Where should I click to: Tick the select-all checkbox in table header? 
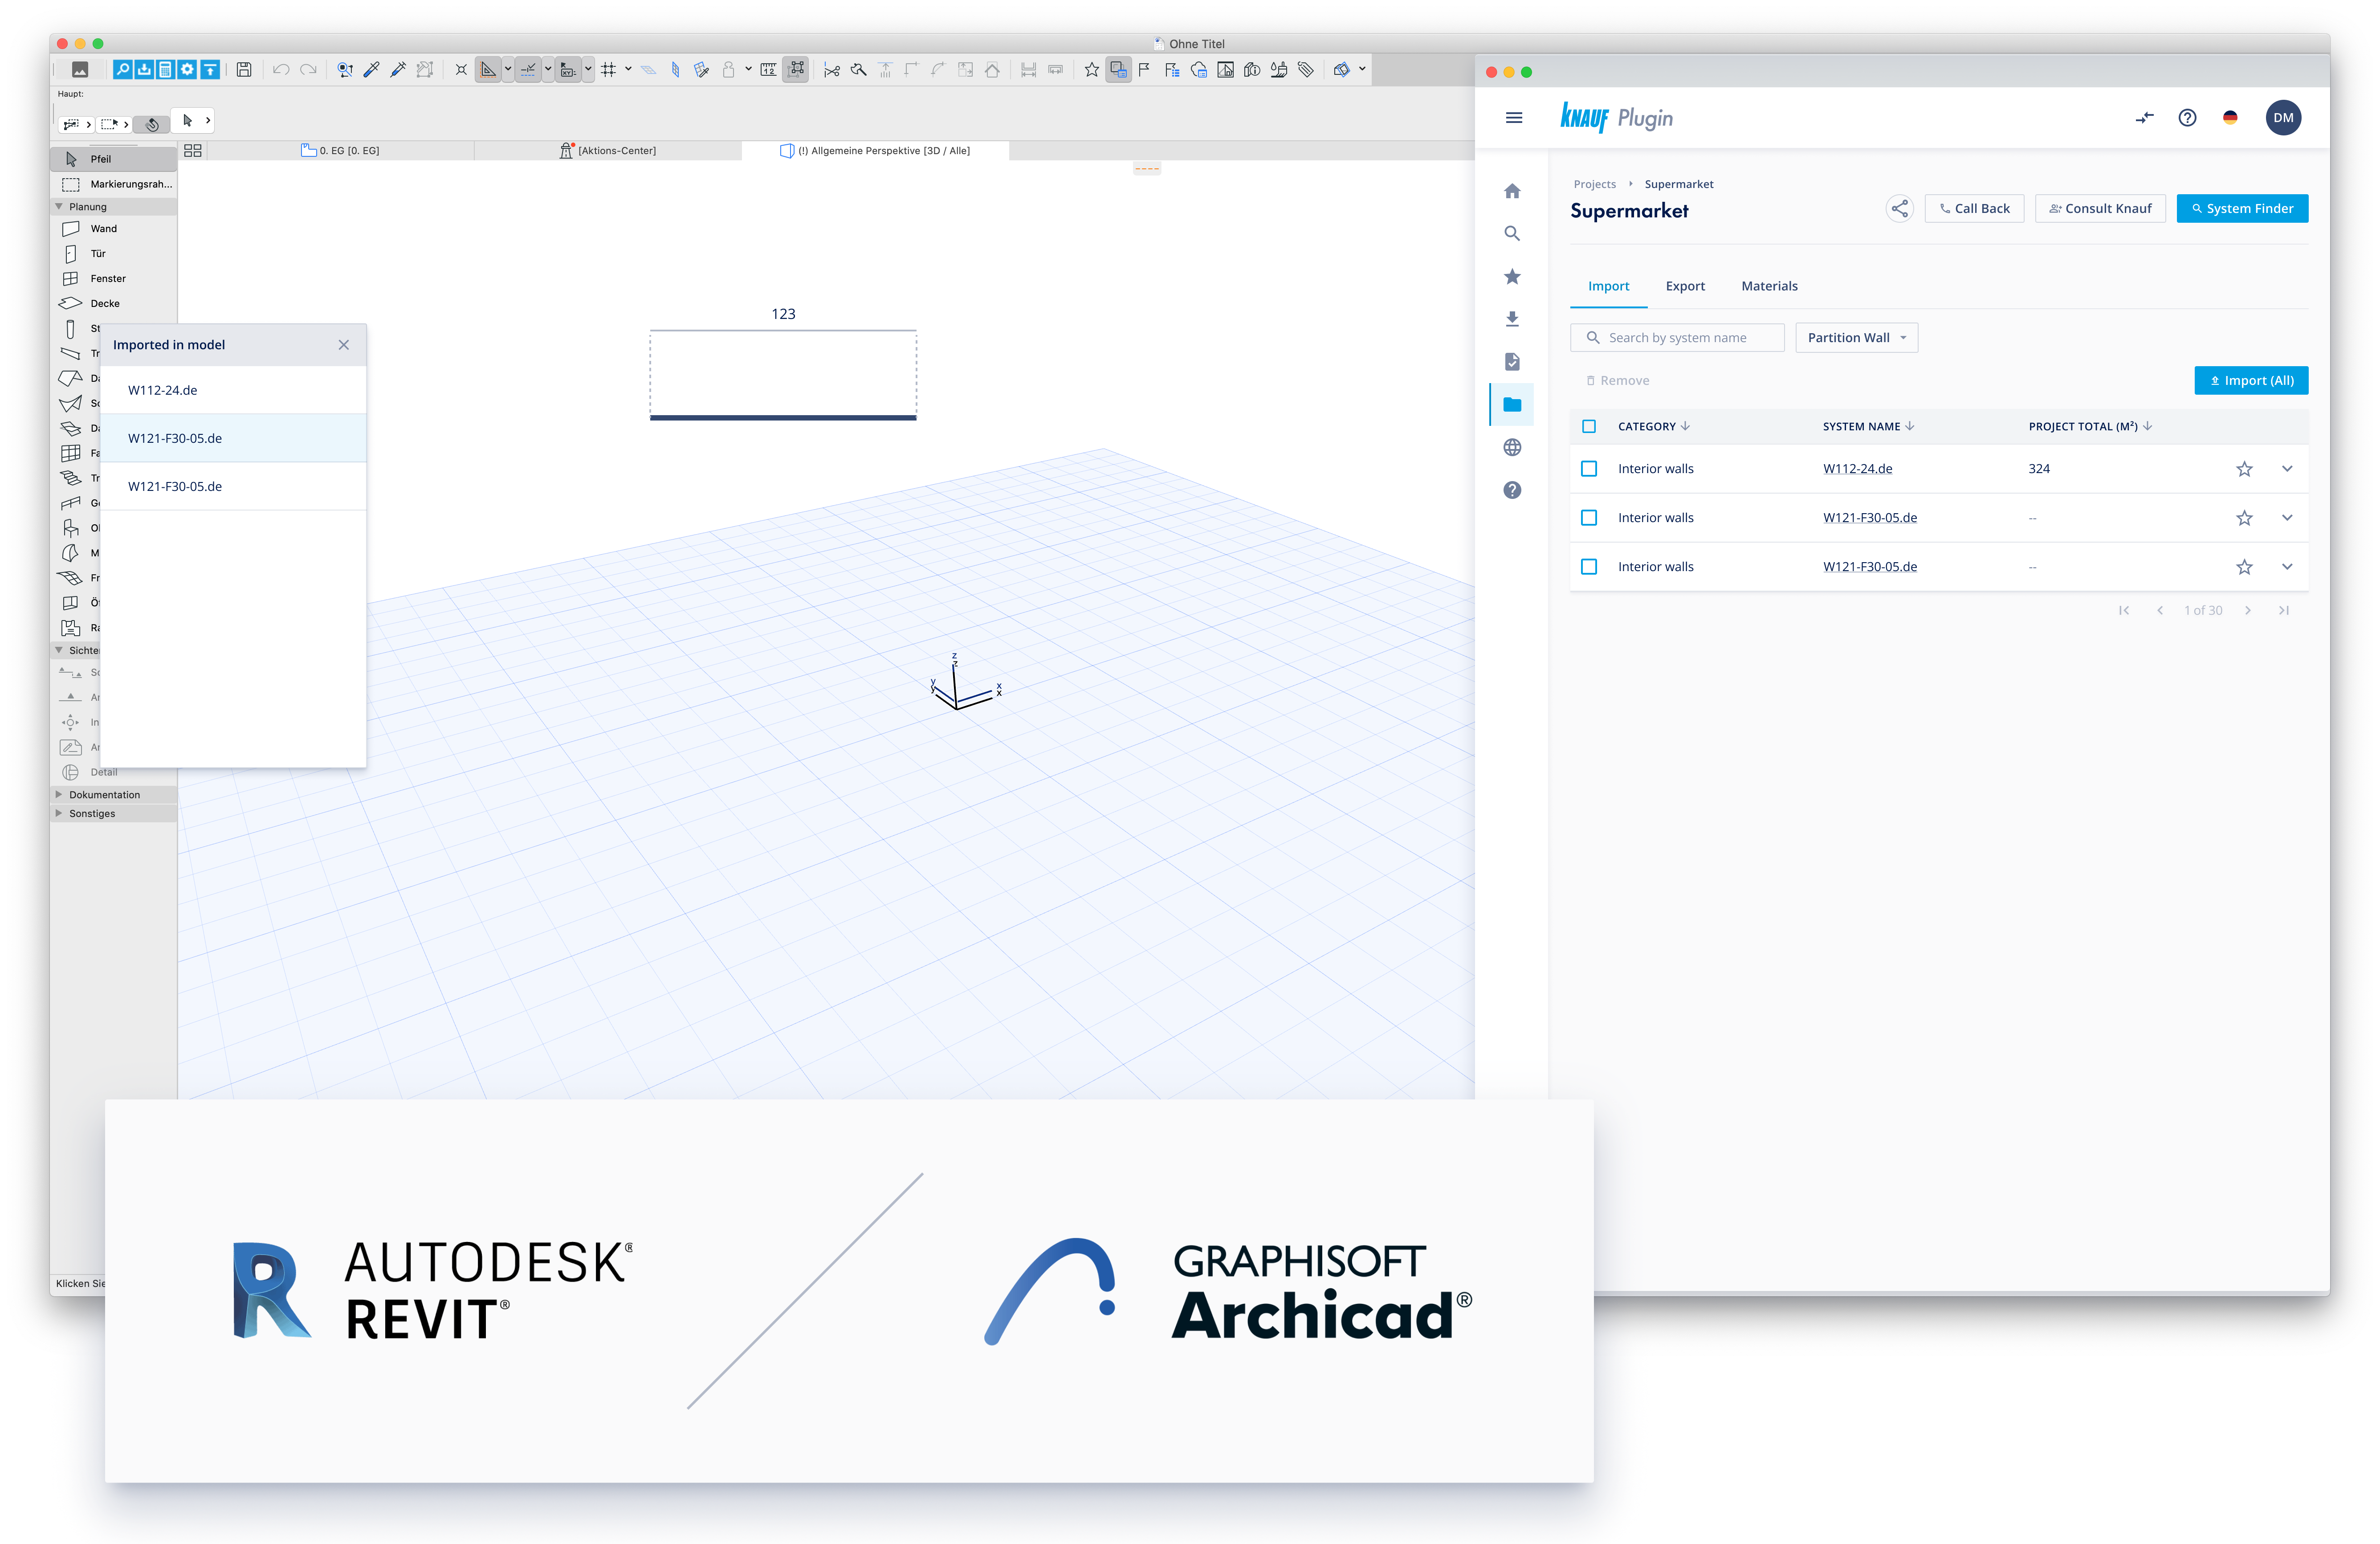point(1589,427)
